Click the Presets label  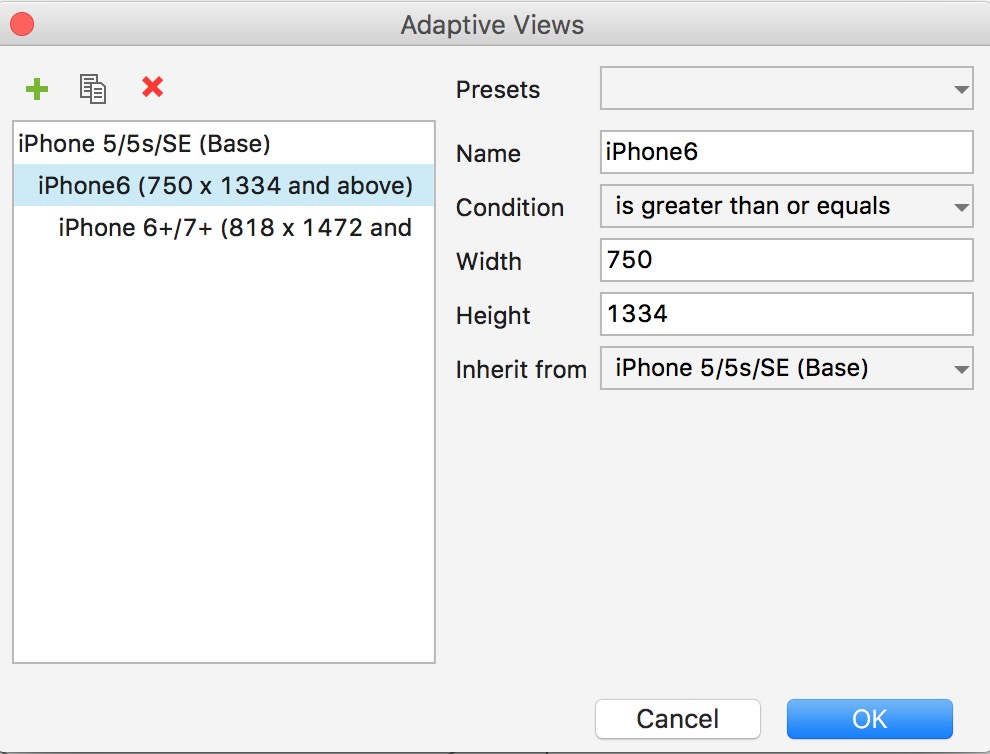click(498, 90)
